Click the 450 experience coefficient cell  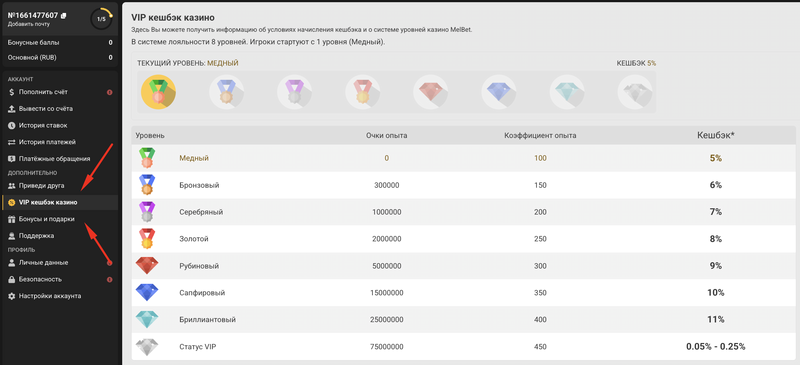540,347
